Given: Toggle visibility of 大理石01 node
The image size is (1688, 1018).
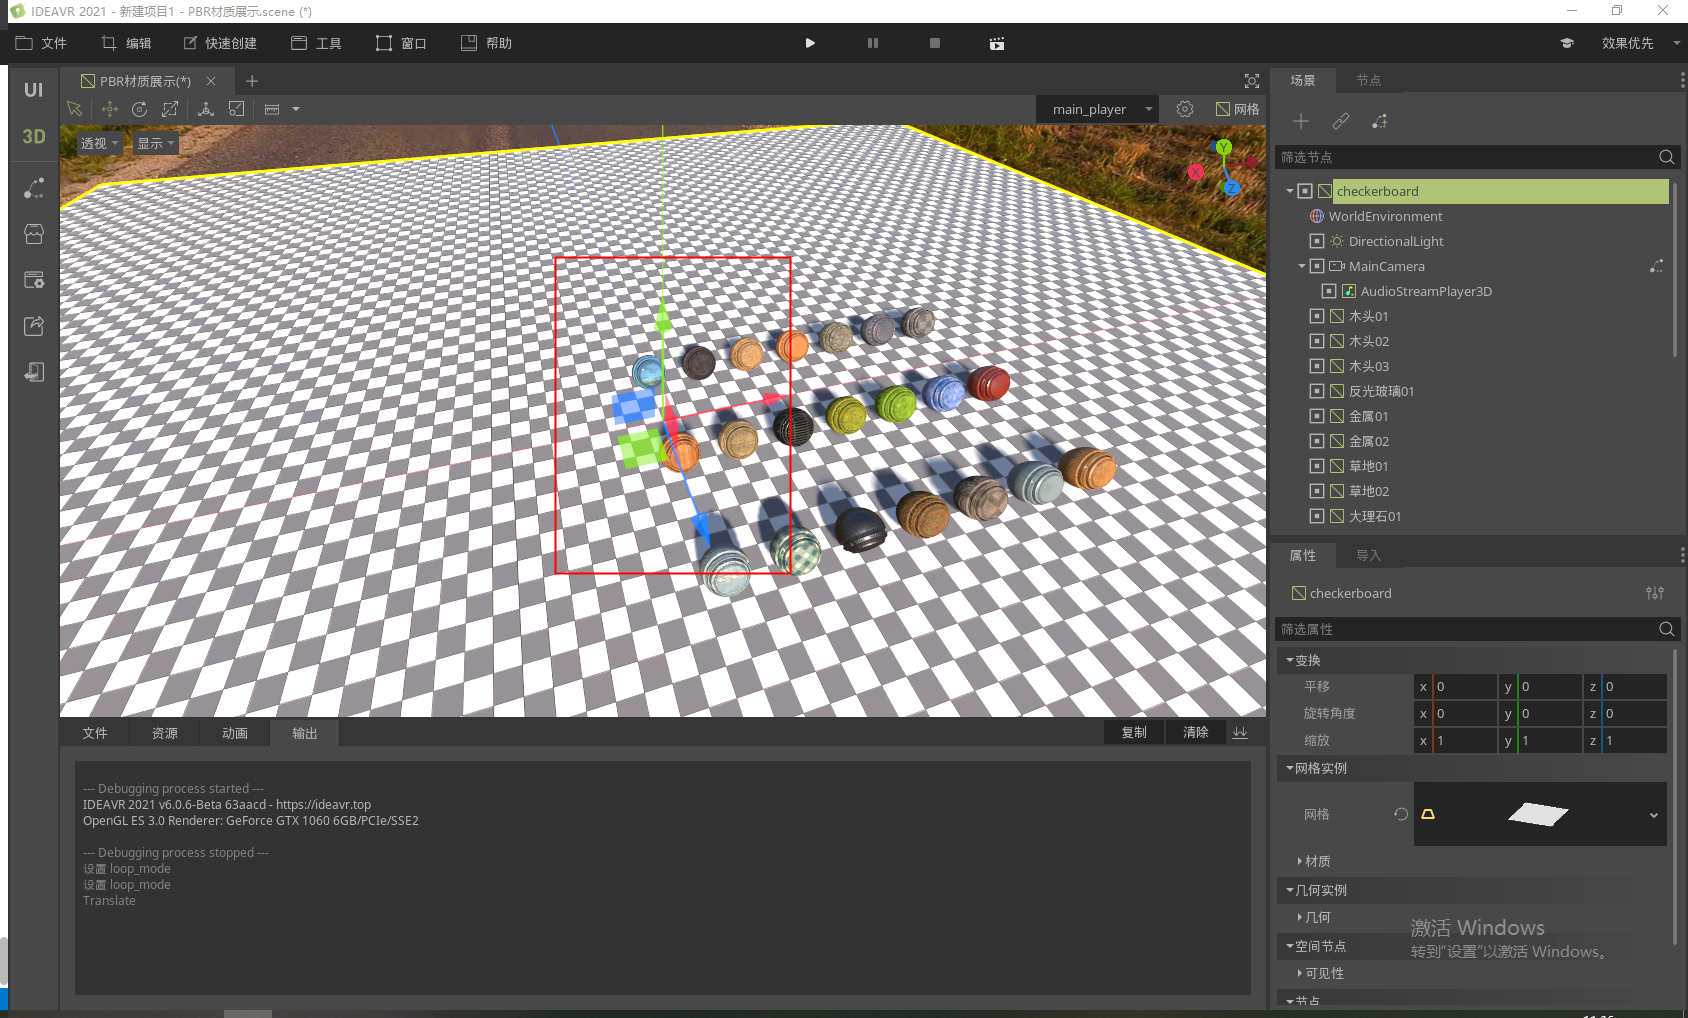Looking at the screenshot, I should click(1317, 516).
